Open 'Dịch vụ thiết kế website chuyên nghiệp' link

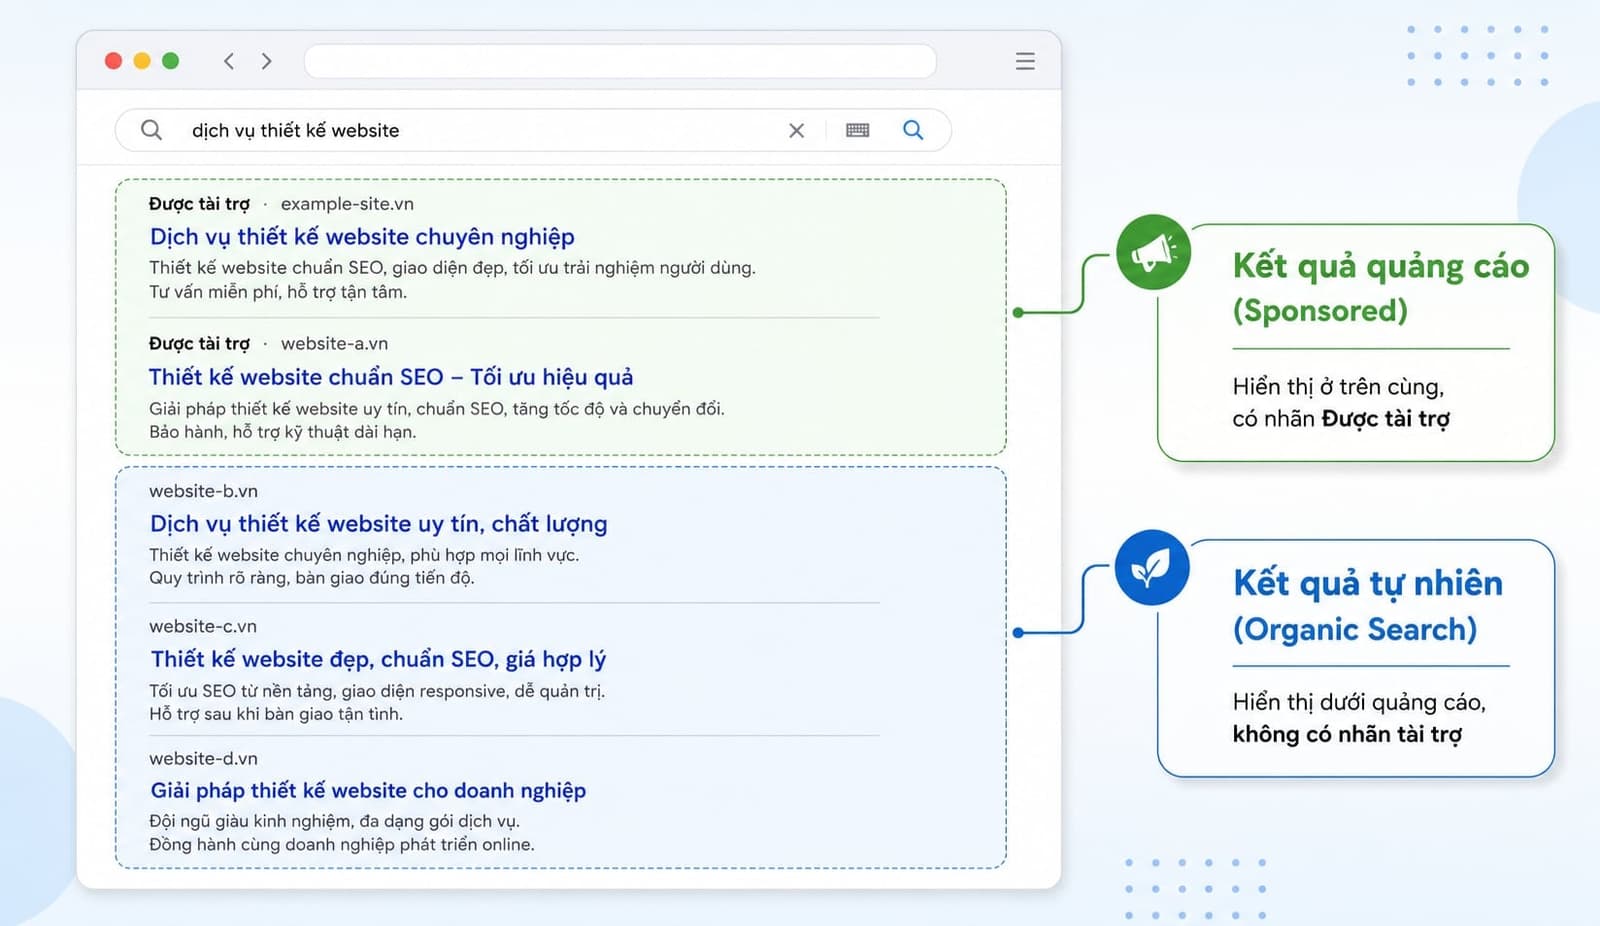click(362, 237)
